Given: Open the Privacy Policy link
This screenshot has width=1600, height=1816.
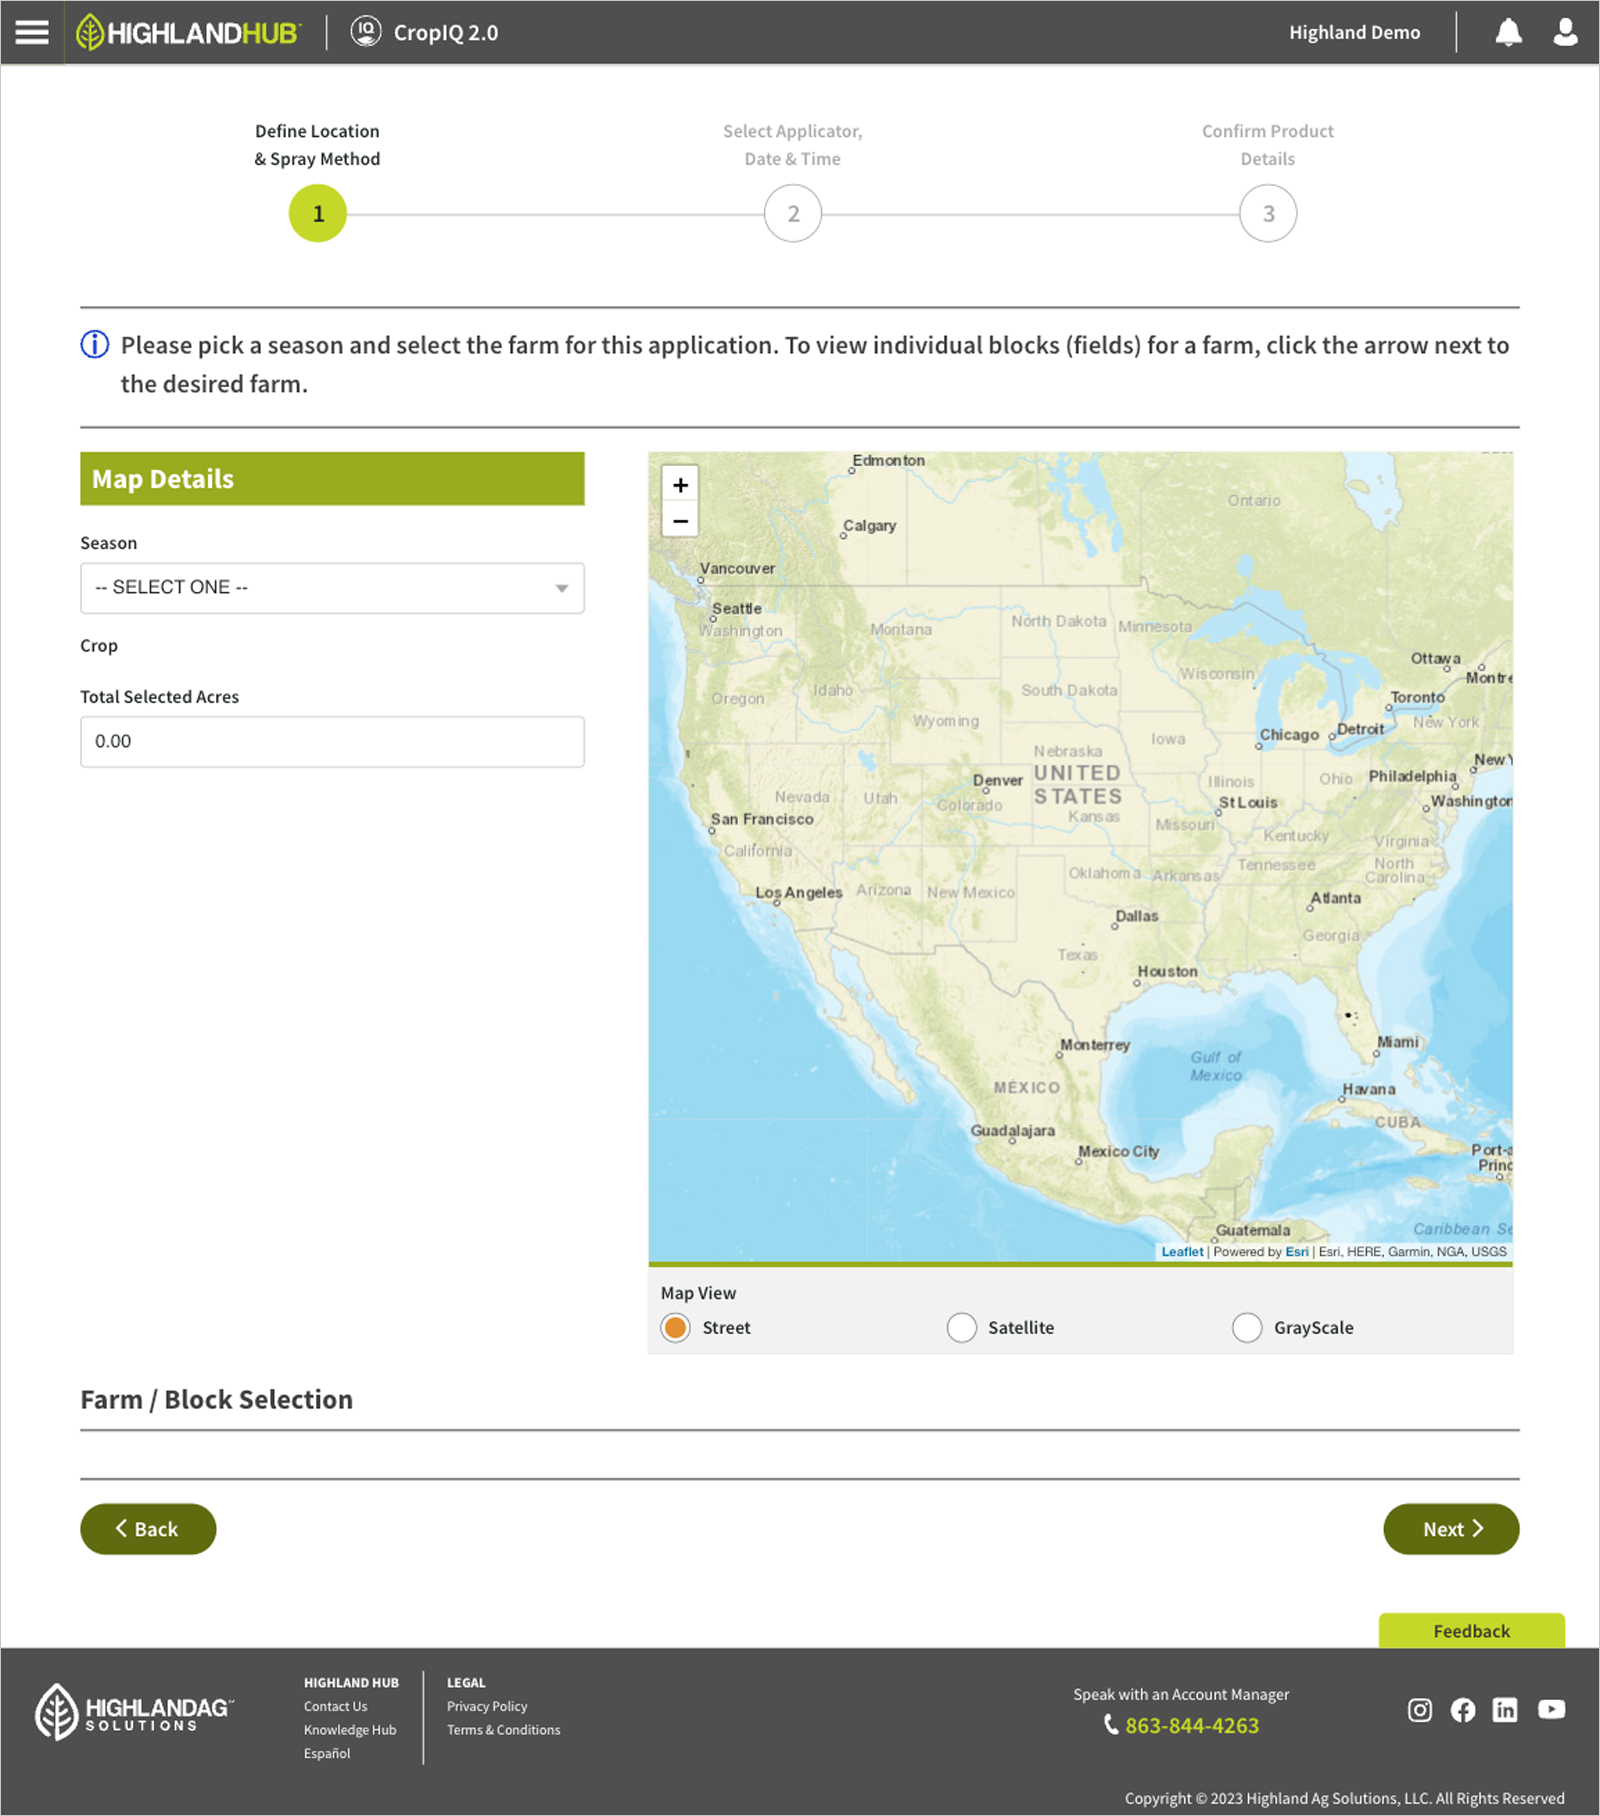Looking at the screenshot, I should [487, 1706].
